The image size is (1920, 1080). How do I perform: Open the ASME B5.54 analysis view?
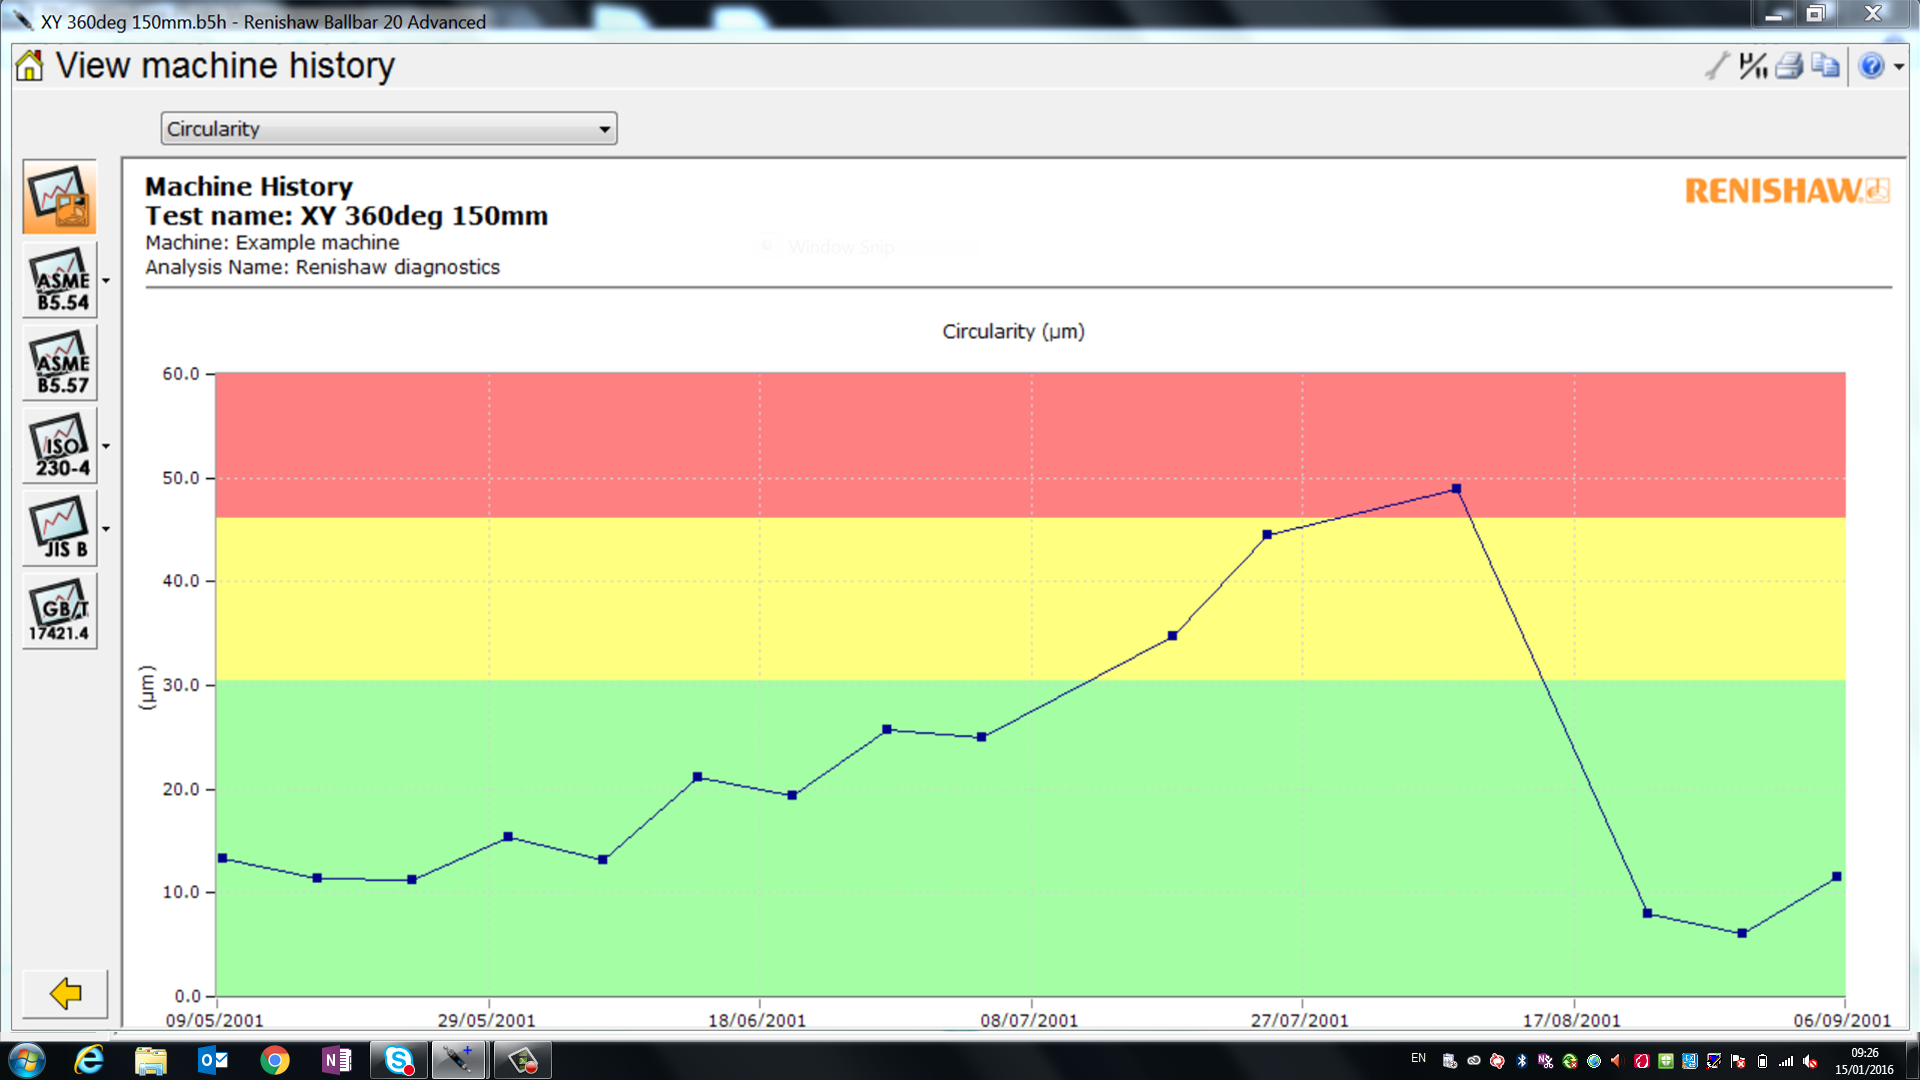(x=60, y=281)
